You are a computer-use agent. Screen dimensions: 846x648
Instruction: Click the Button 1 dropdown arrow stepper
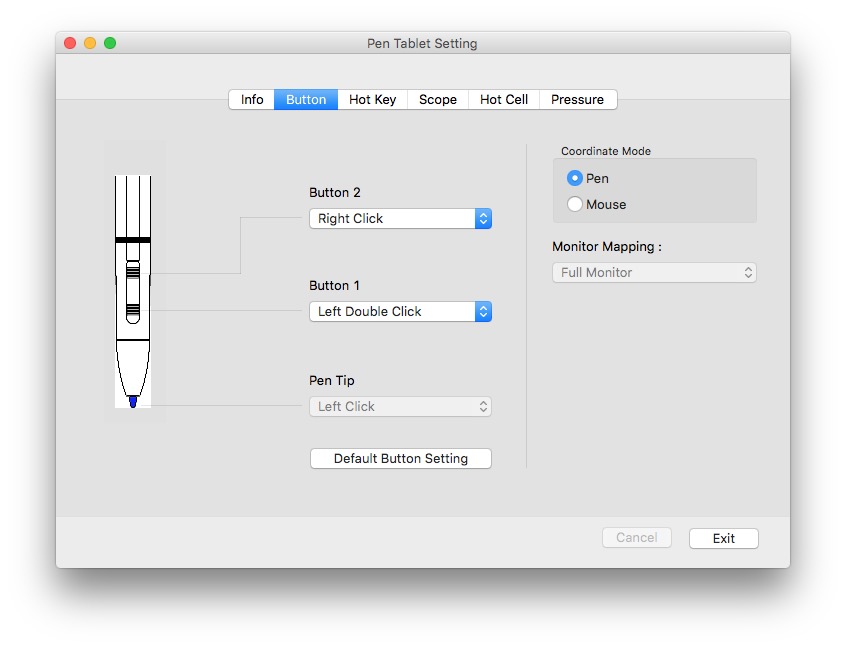tap(483, 311)
